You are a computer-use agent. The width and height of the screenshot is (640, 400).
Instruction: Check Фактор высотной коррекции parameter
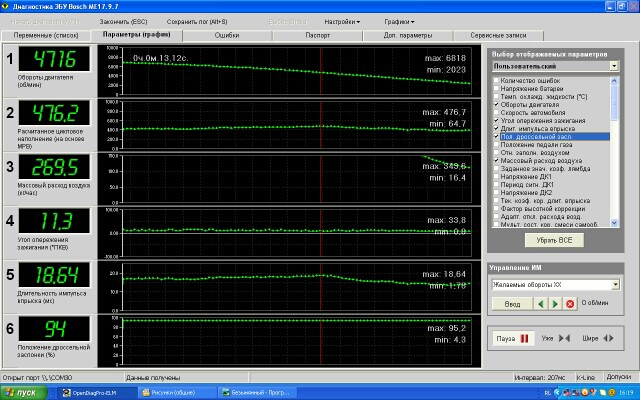pyautogui.click(x=496, y=209)
